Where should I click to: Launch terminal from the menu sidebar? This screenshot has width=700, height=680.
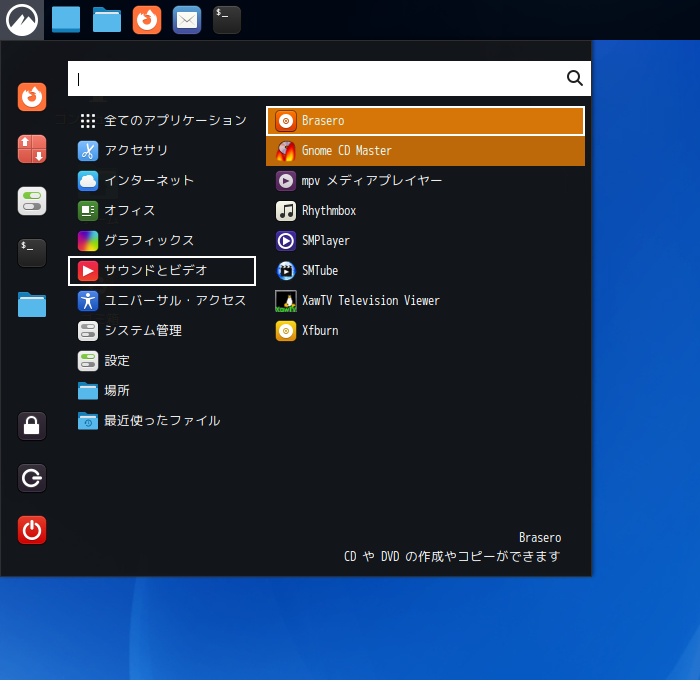click(x=32, y=253)
